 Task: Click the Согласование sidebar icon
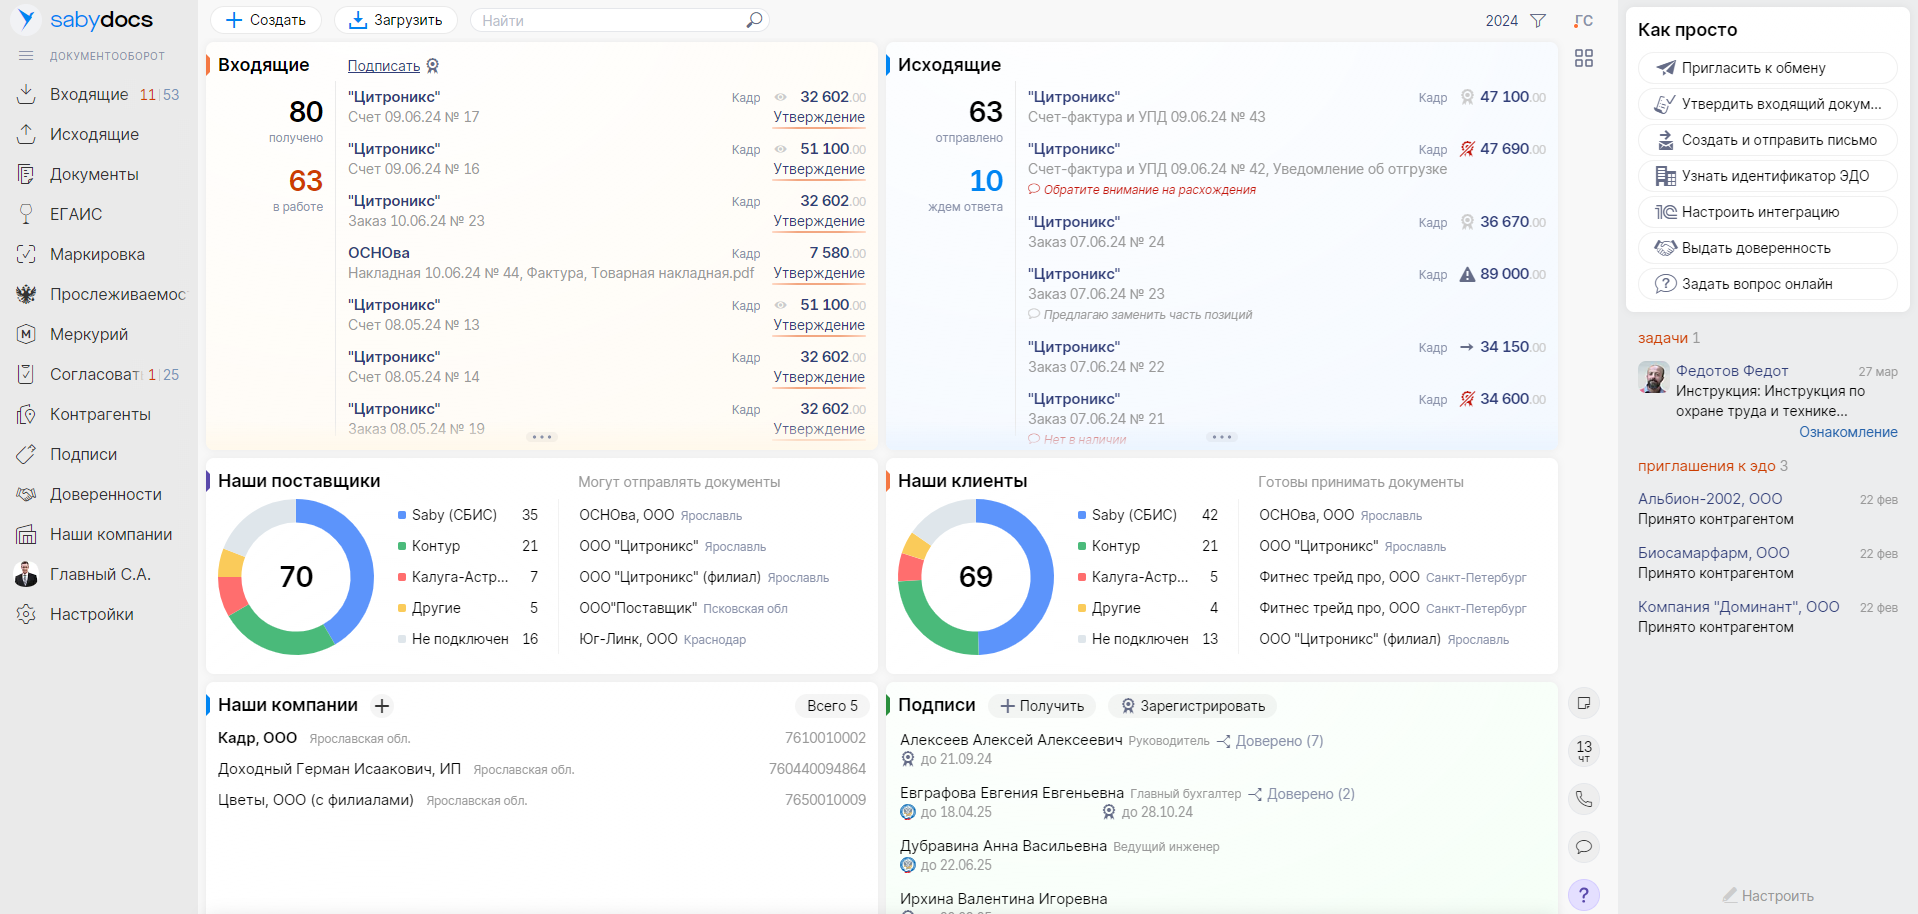pos(27,374)
